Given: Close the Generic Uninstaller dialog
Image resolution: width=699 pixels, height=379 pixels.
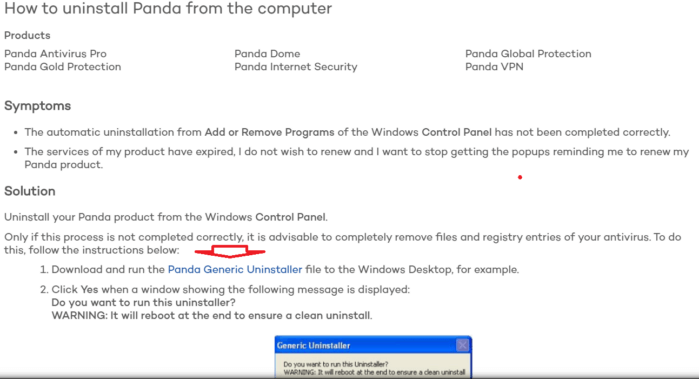Looking at the screenshot, I should [463, 345].
